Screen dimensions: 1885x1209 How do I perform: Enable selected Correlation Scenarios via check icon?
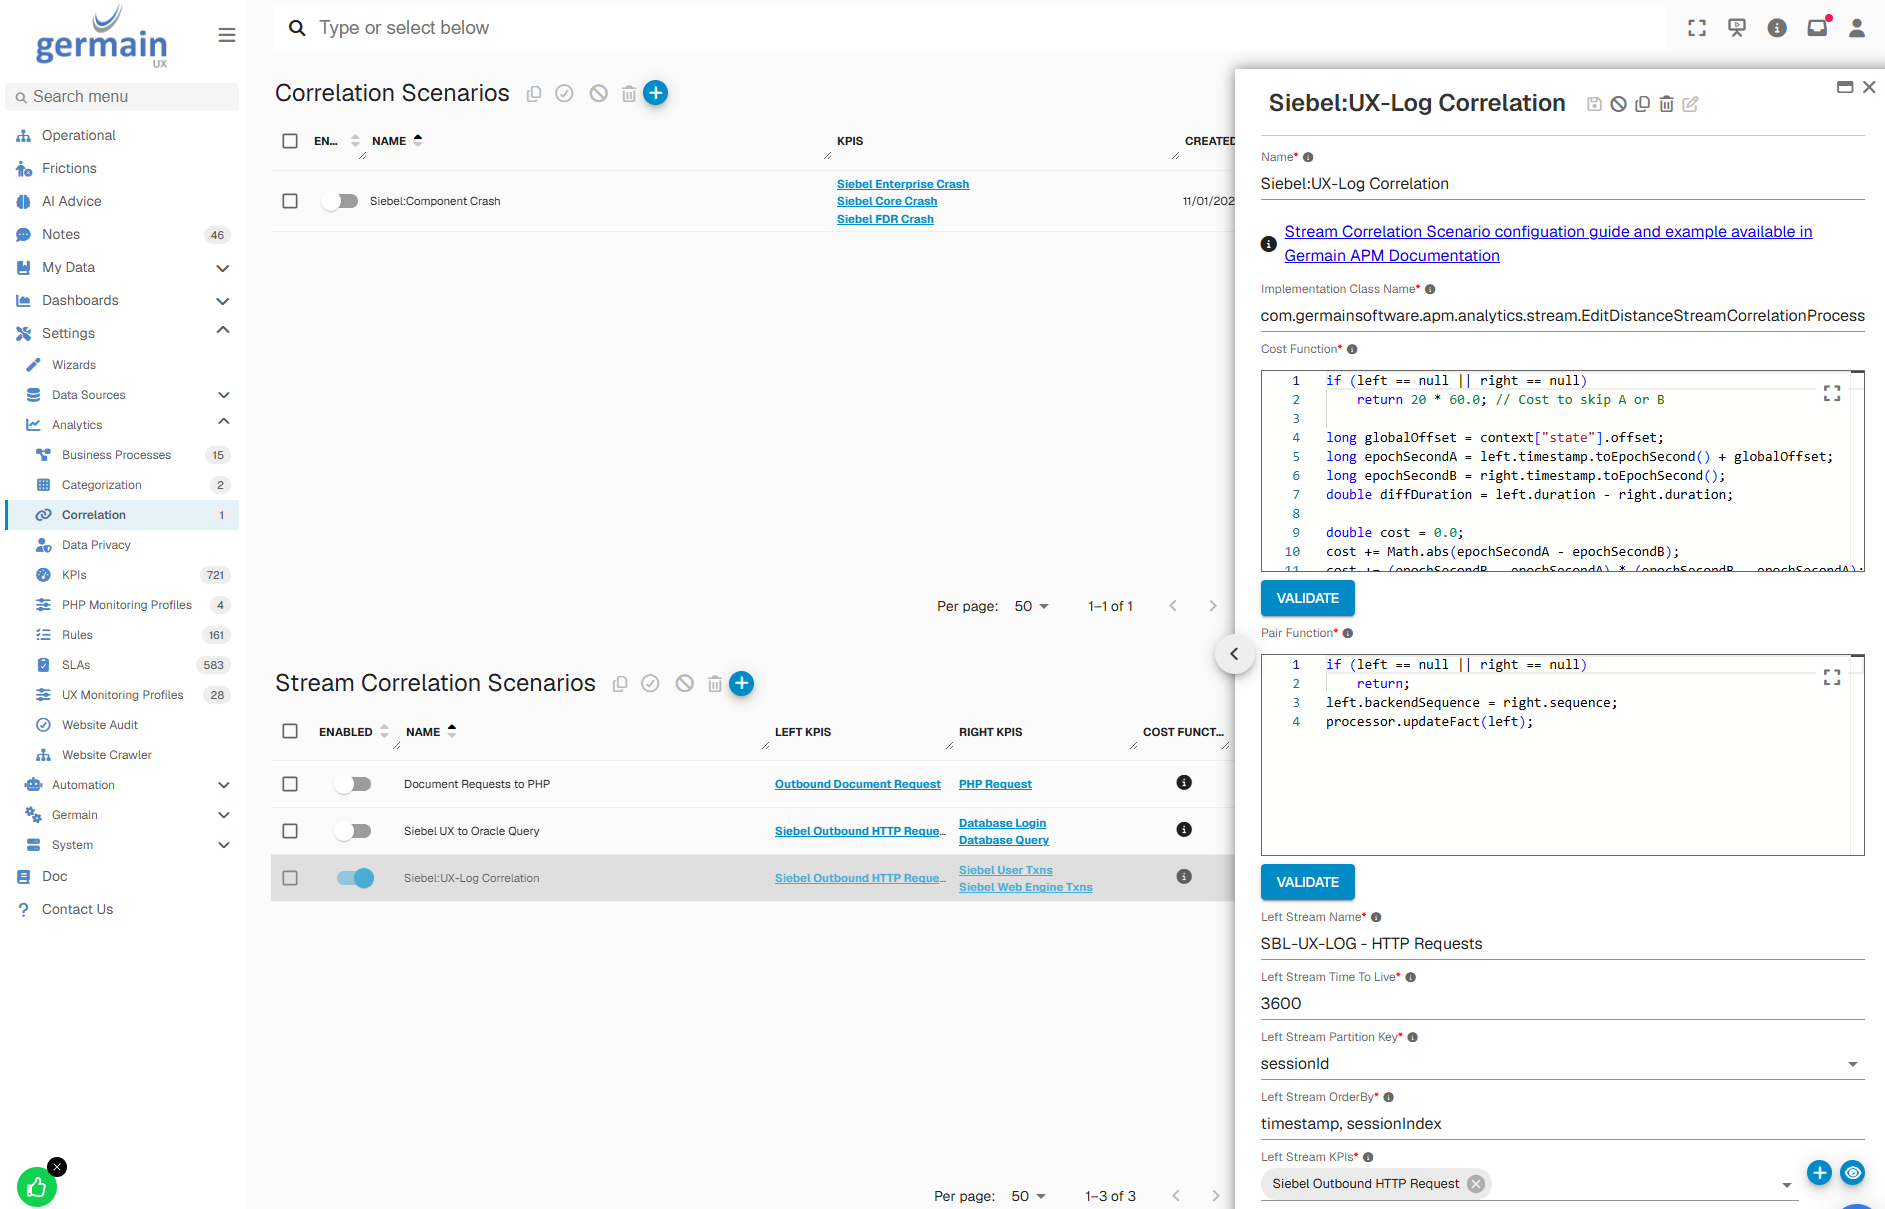(x=564, y=93)
